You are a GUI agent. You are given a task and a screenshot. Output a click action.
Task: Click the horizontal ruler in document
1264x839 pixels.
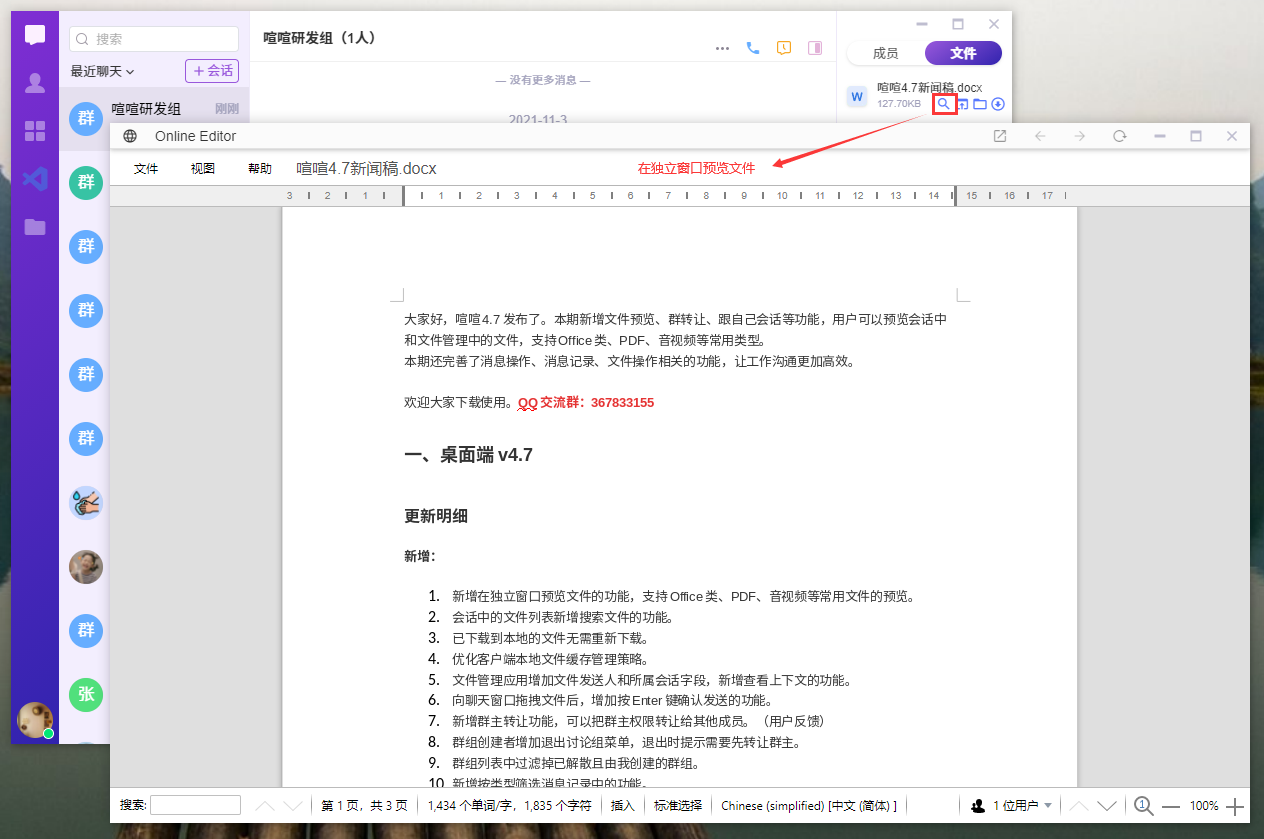pyautogui.click(x=679, y=196)
